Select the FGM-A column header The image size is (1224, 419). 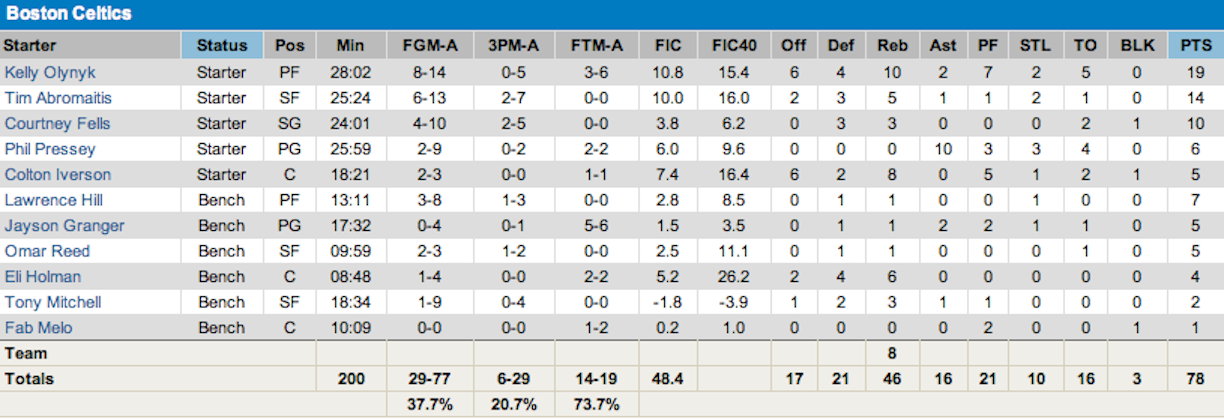coord(429,46)
